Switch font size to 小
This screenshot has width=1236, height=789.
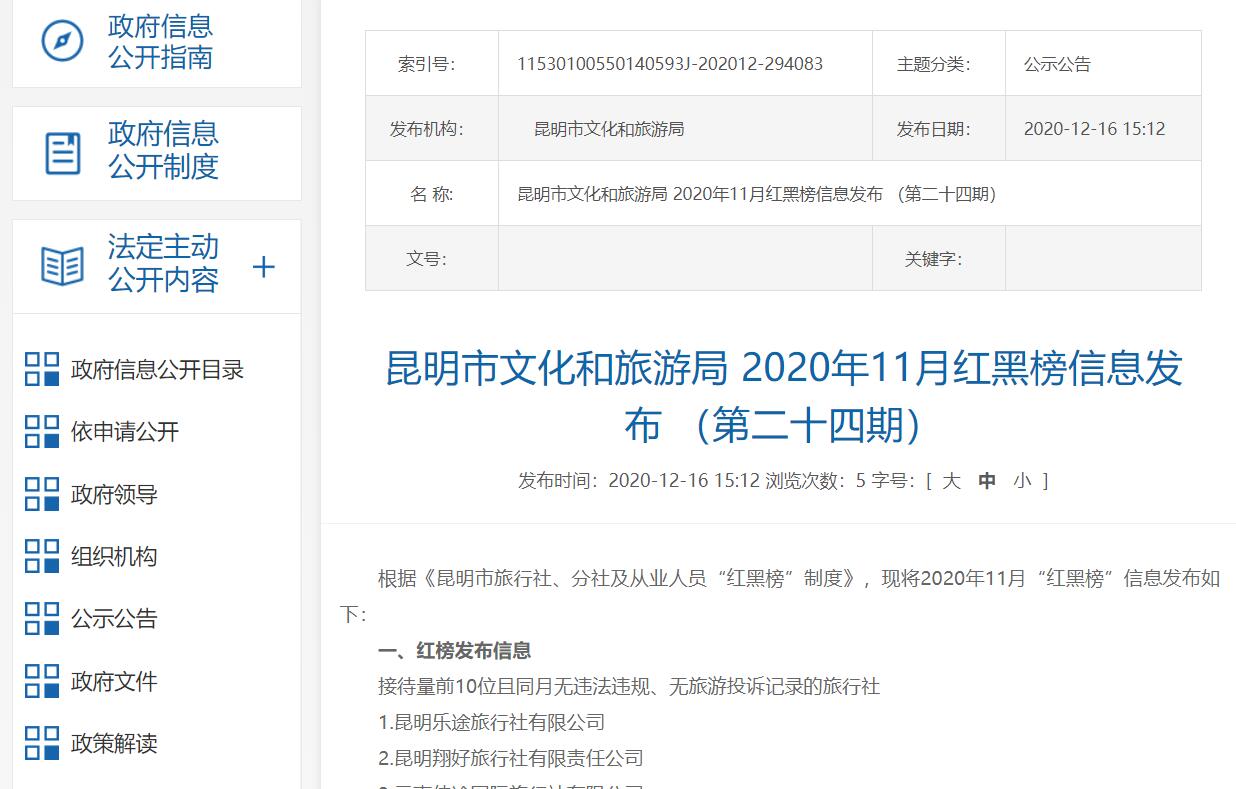(x=1021, y=480)
